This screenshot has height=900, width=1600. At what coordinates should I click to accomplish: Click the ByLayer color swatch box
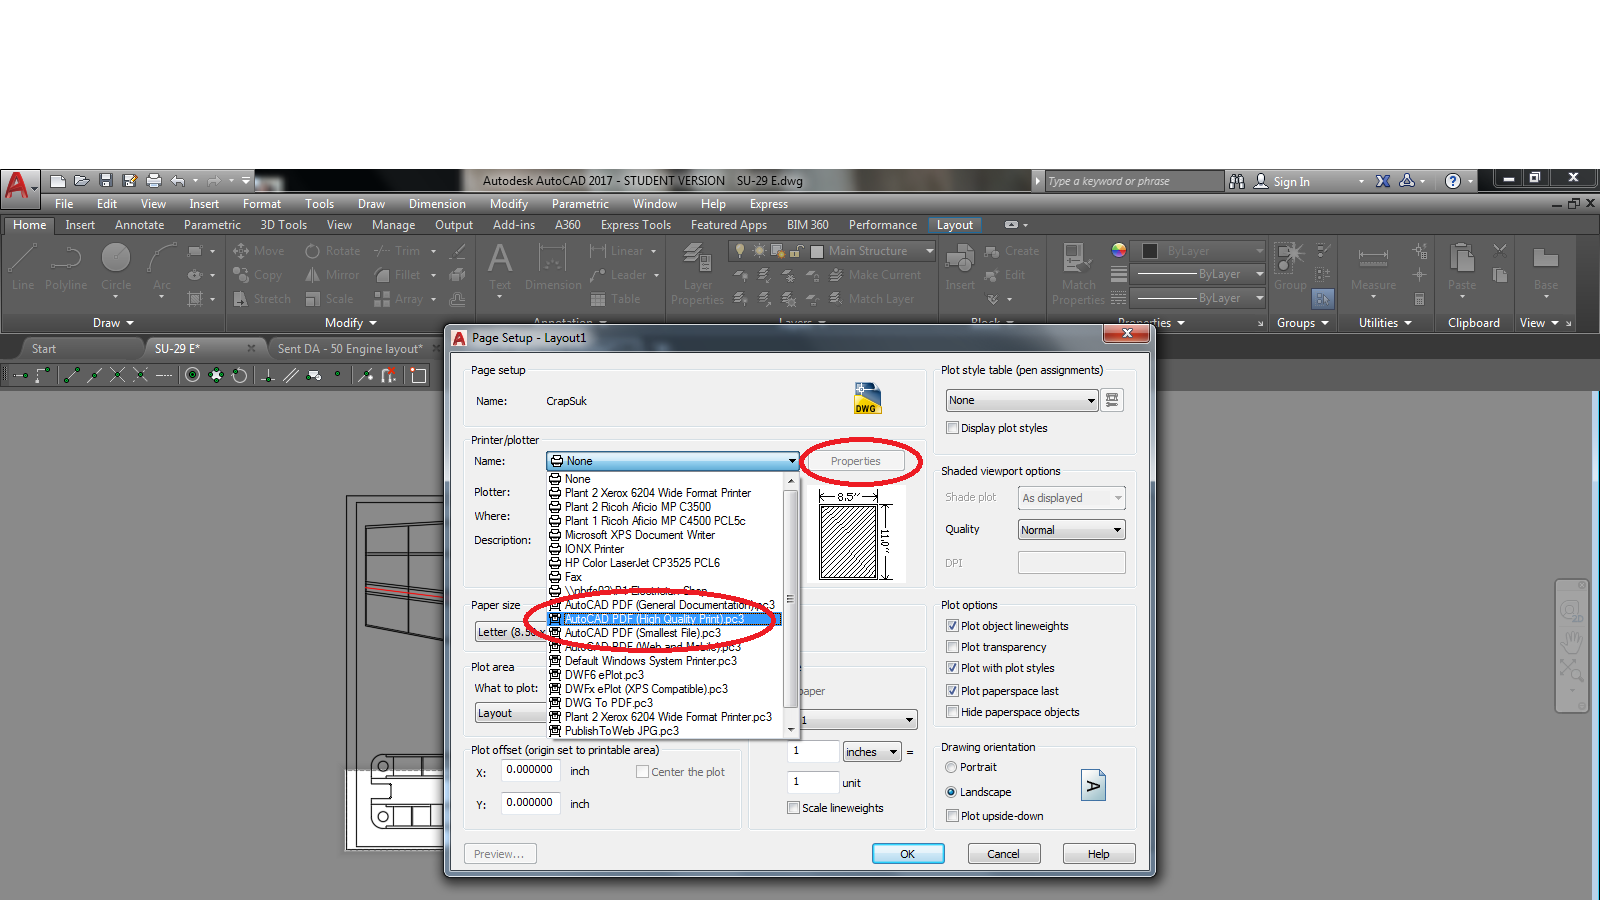[x=1150, y=251]
